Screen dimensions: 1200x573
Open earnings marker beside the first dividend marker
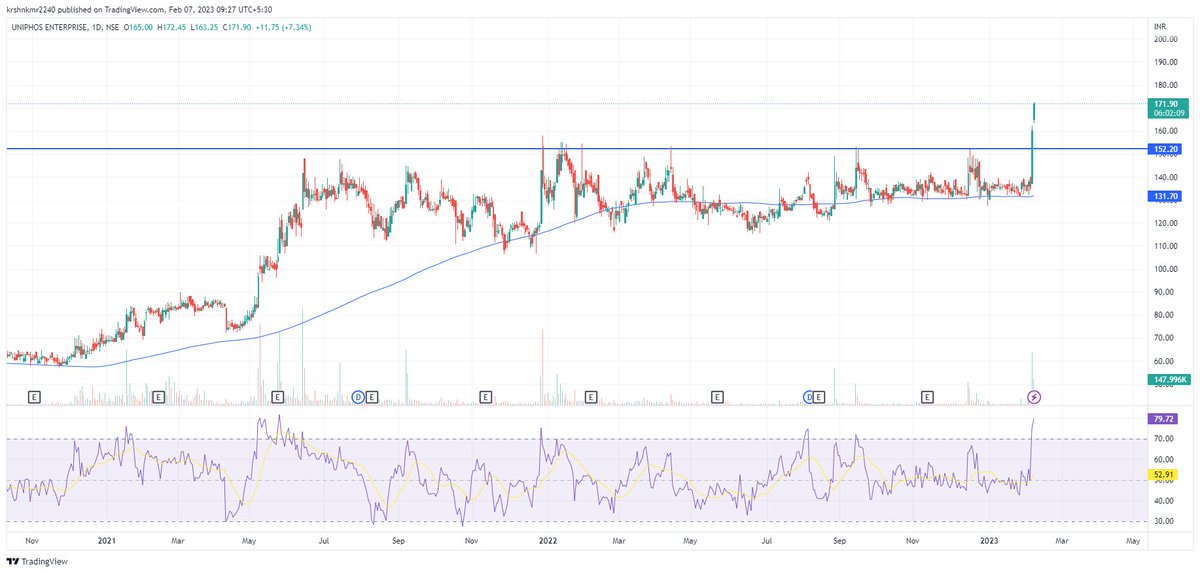point(372,397)
